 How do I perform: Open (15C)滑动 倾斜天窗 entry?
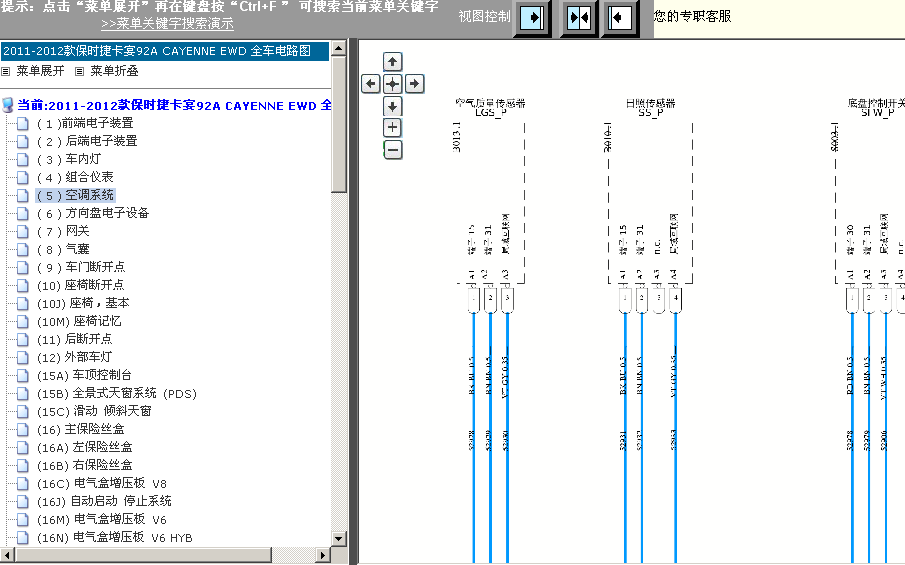pyautogui.click(x=94, y=411)
